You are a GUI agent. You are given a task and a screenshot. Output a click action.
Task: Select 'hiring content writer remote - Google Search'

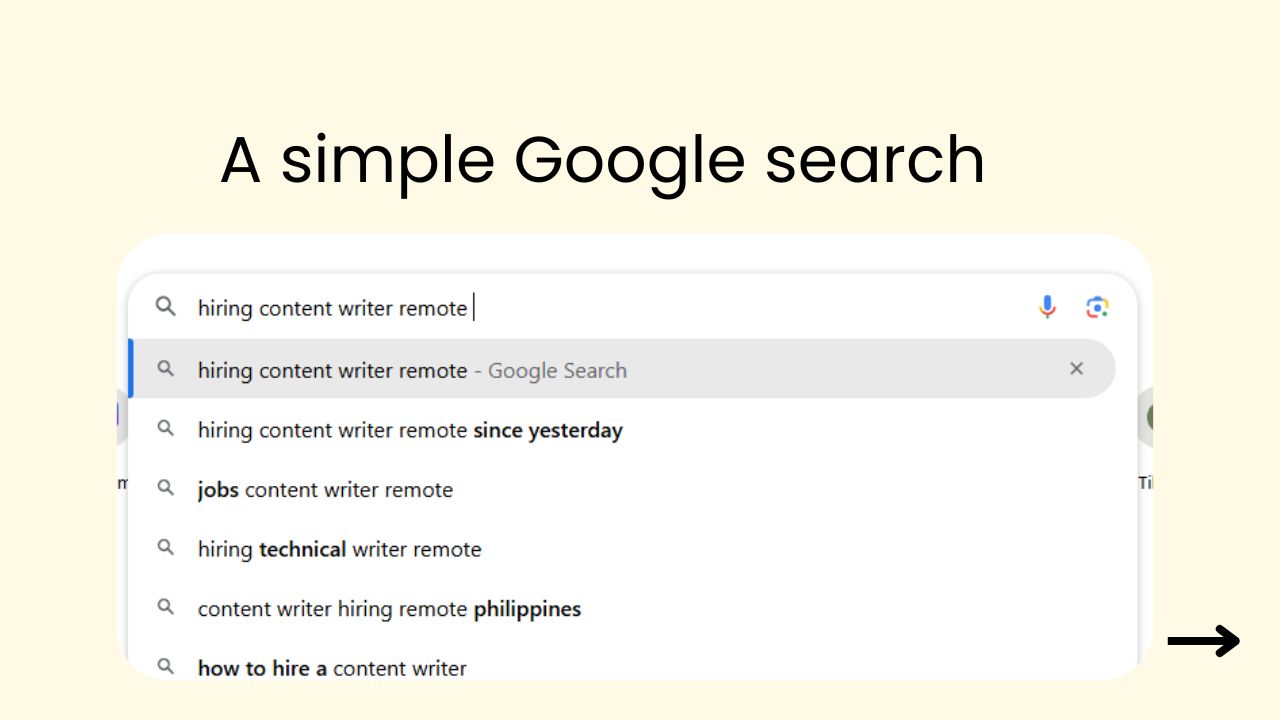tap(412, 371)
